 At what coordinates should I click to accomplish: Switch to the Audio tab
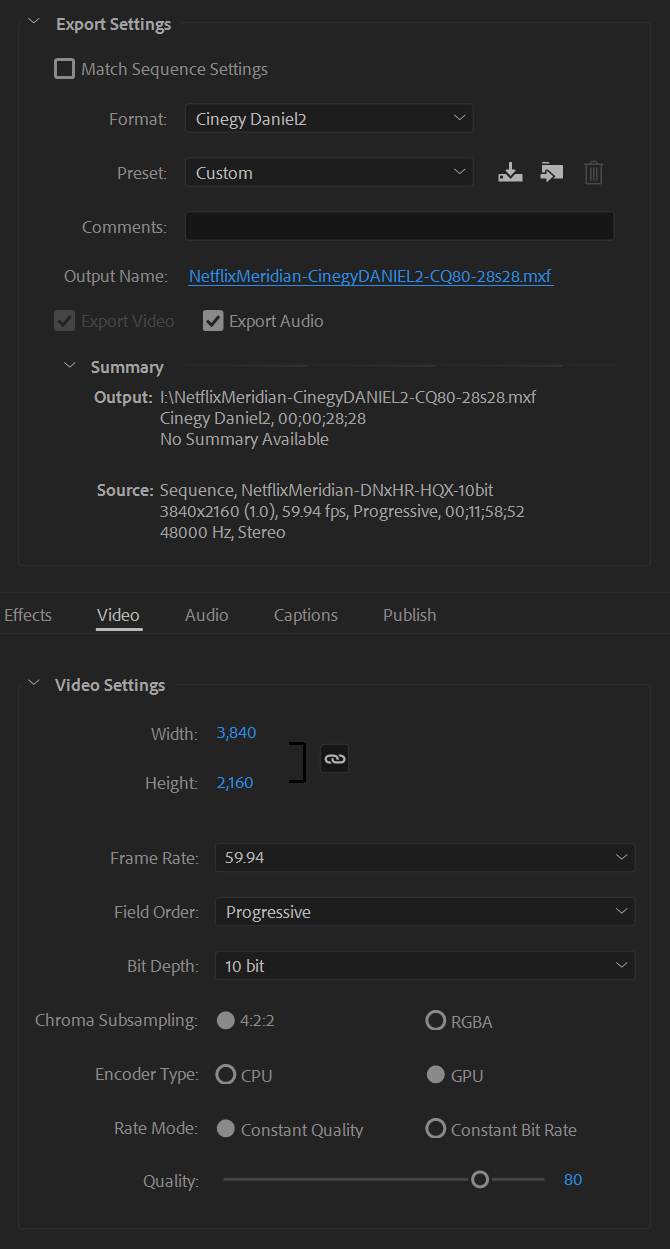click(x=207, y=615)
